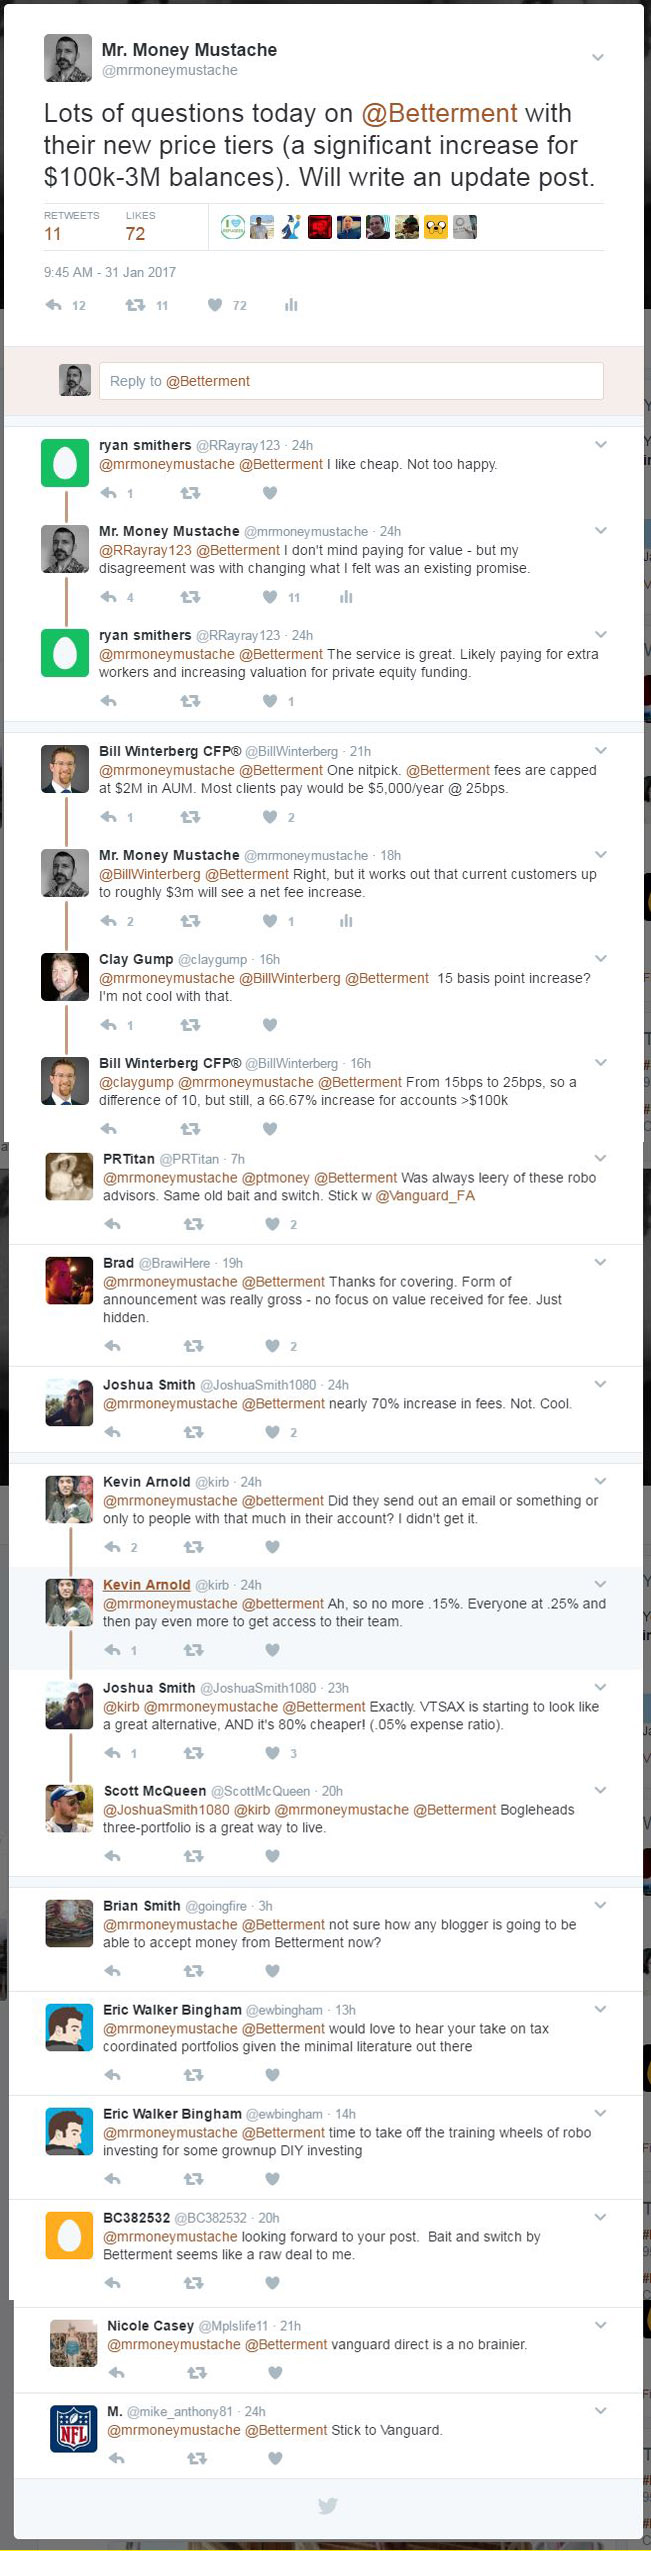651x2551 pixels.
Task: Reply to Mr. Money Mustache's main tweet
Action: (54, 305)
